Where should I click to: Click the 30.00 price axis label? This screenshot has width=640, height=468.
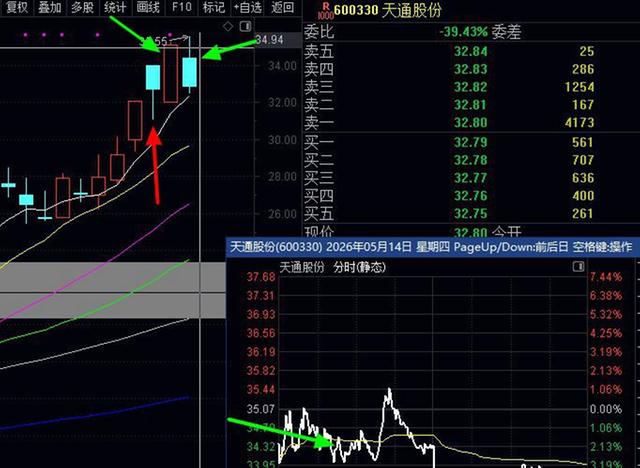click(282, 140)
